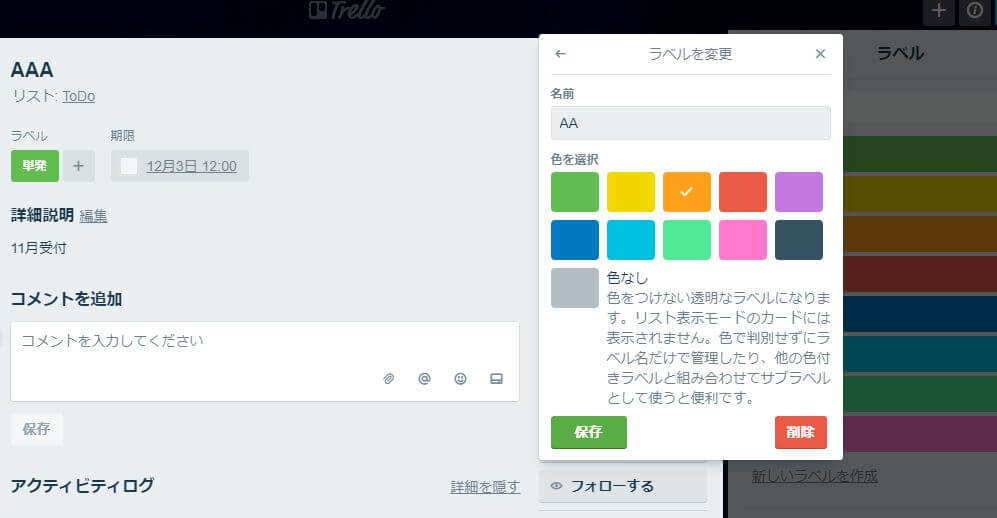The image size is (997, 518).
Task: Select the 色なし gray swatch
Action: pos(574,288)
